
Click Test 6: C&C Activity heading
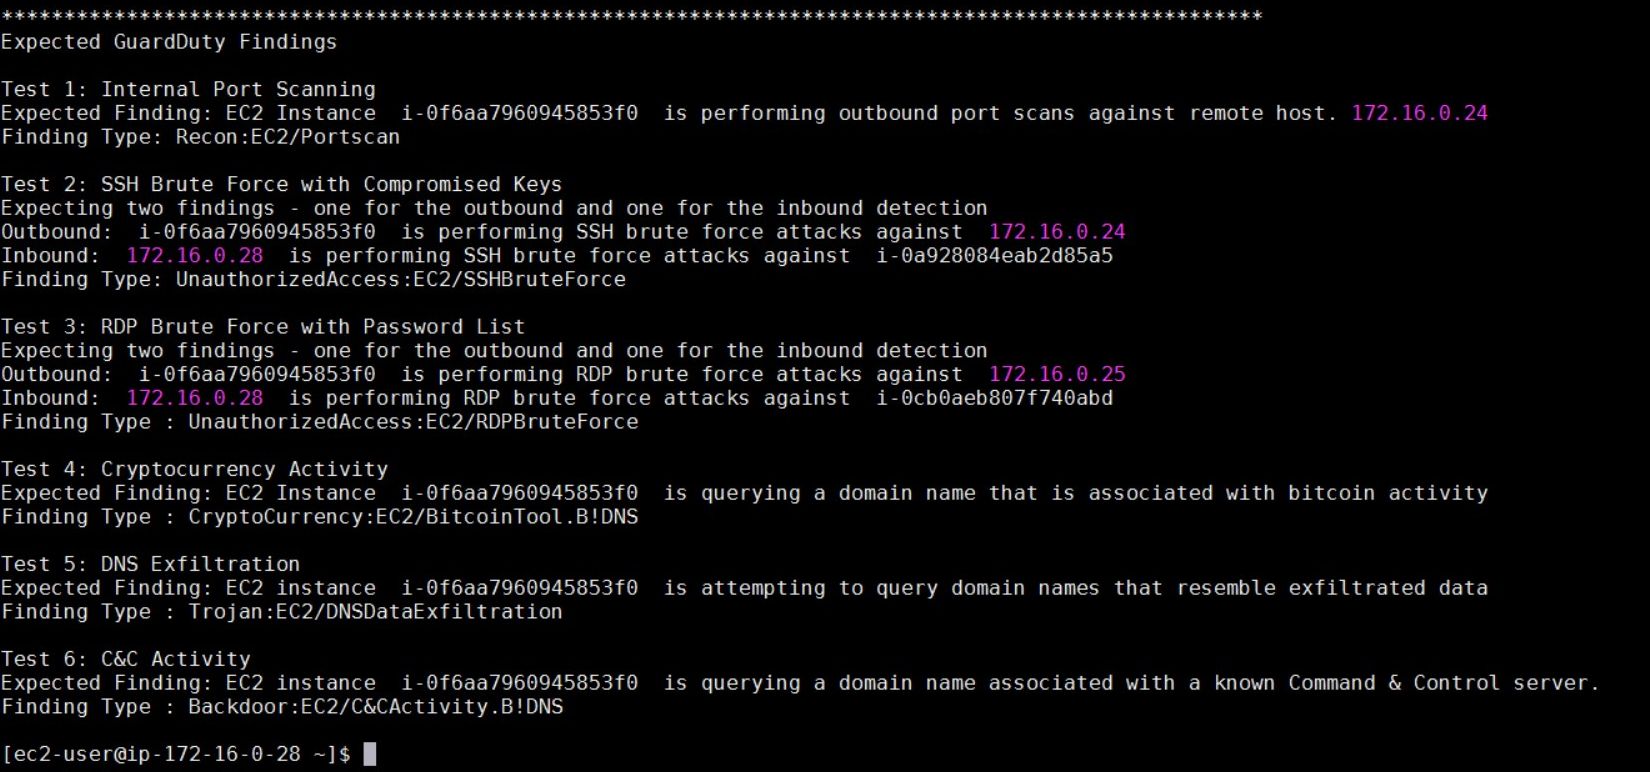126,659
